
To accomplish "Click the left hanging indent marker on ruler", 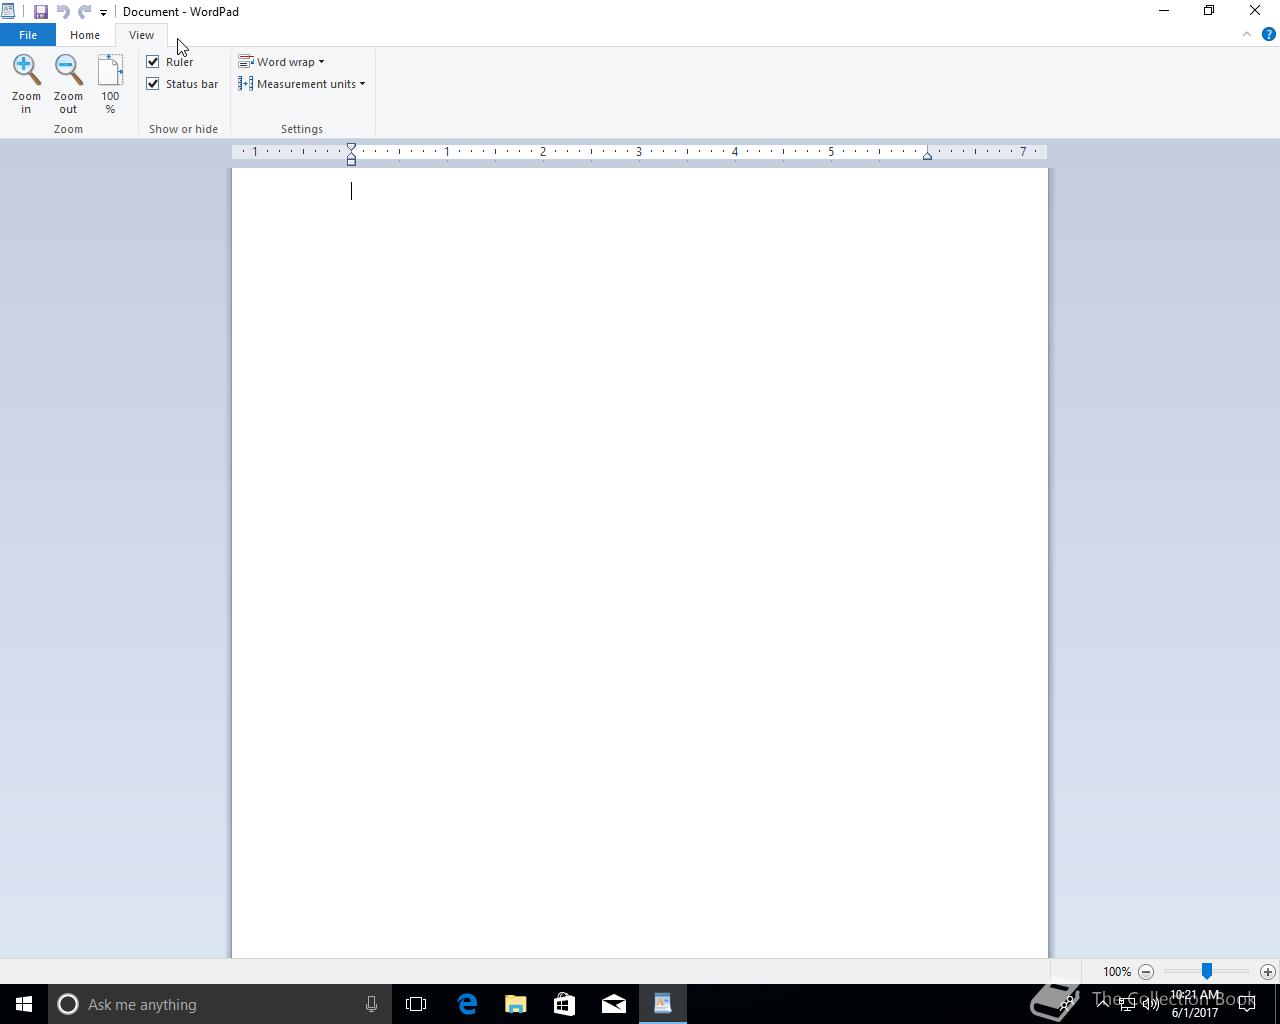I will coord(351,159).
